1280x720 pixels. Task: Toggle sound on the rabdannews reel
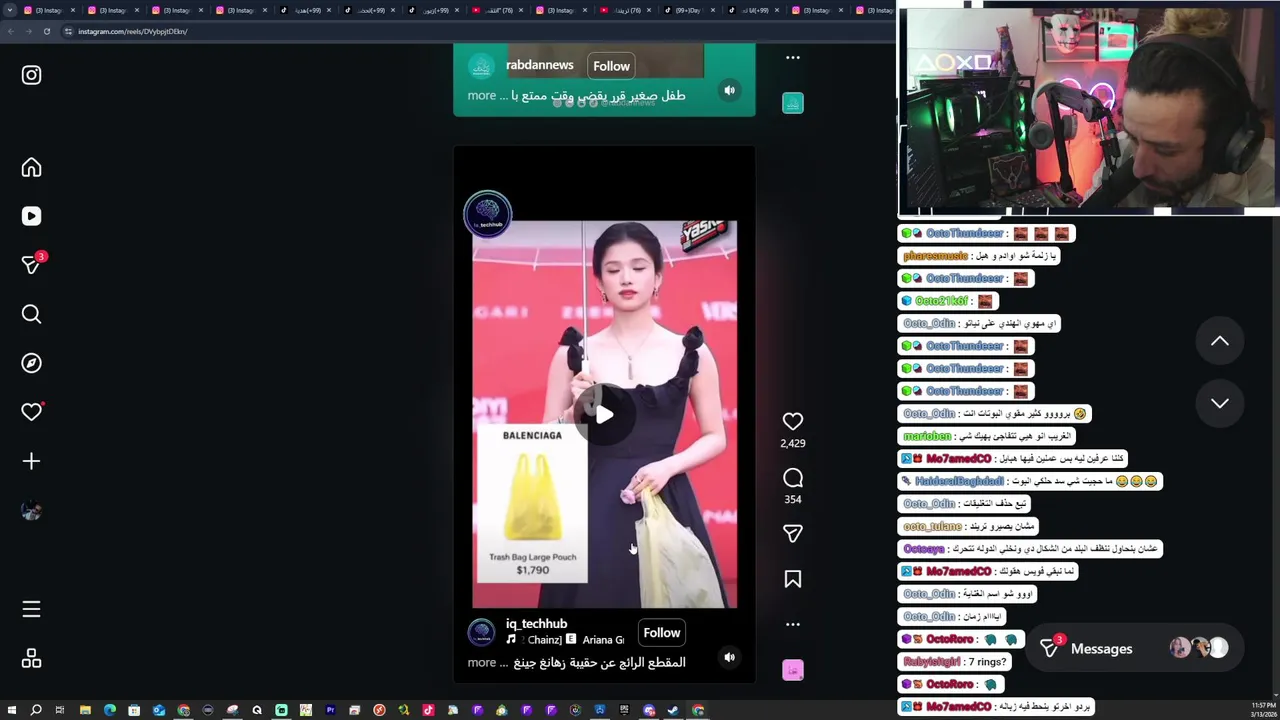point(730,90)
